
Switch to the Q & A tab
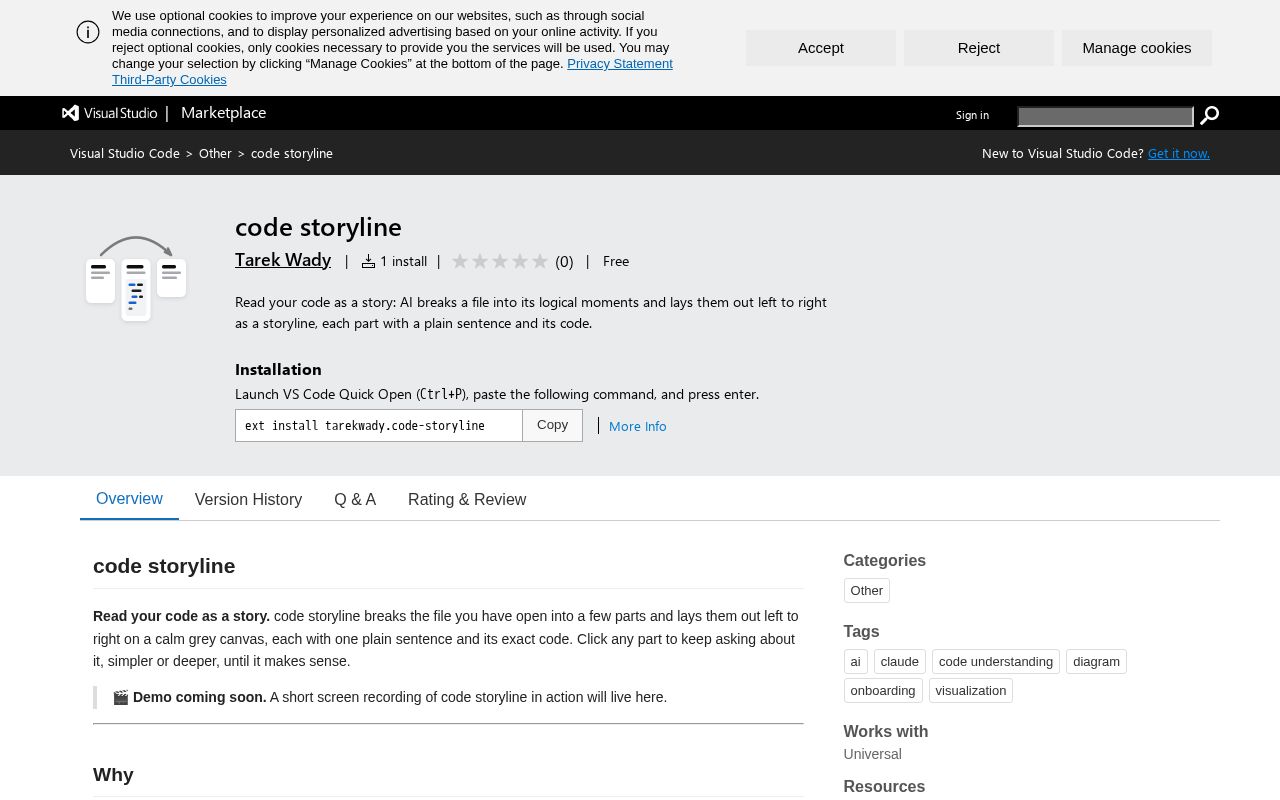(x=355, y=499)
